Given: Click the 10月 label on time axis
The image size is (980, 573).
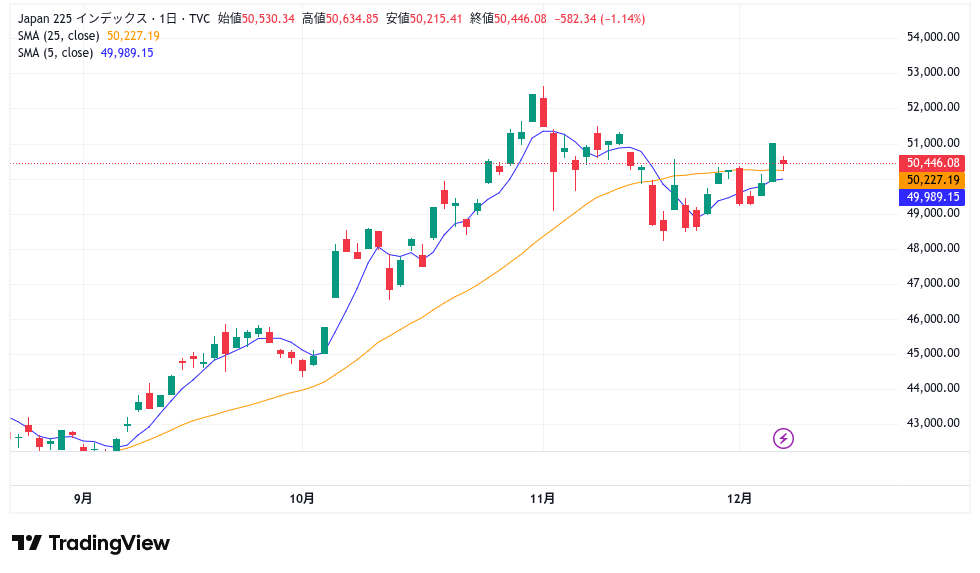Looking at the screenshot, I should click(302, 497).
